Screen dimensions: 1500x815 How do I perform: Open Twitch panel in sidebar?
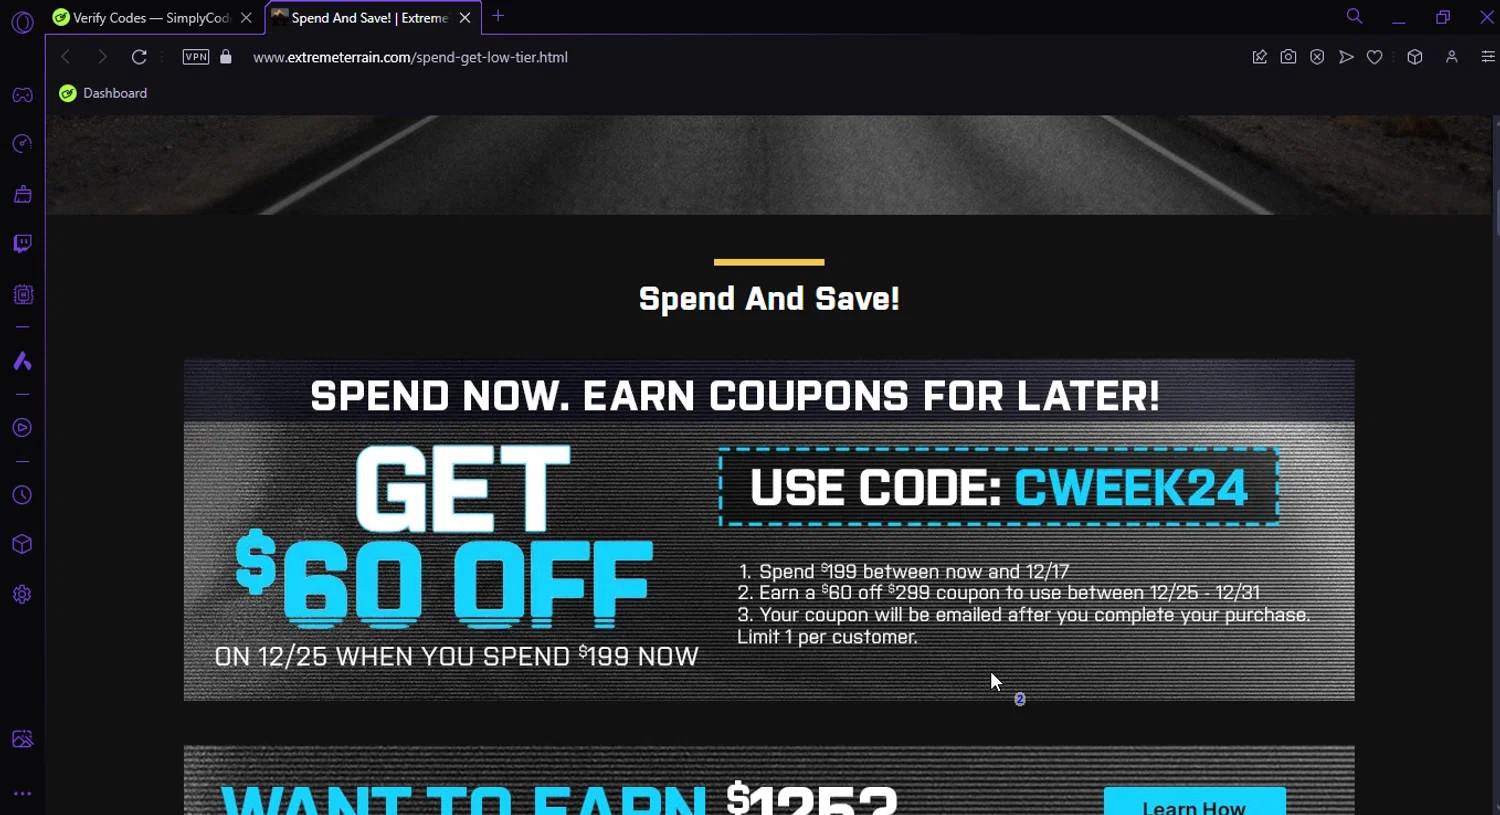22,244
